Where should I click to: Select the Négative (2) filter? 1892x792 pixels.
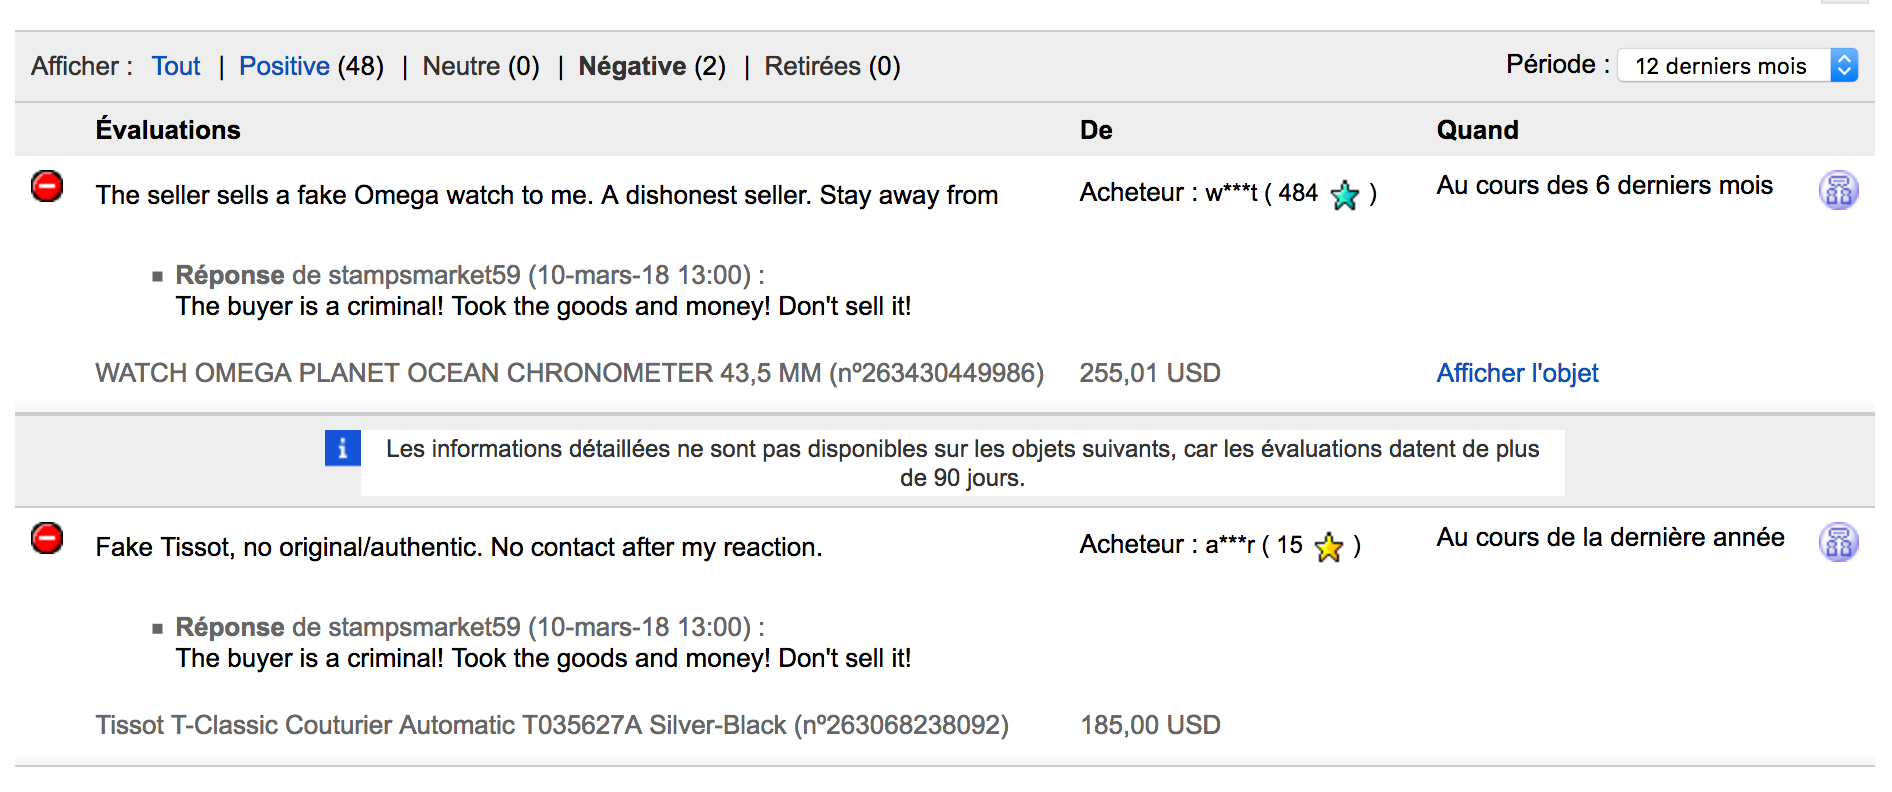click(652, 66)
